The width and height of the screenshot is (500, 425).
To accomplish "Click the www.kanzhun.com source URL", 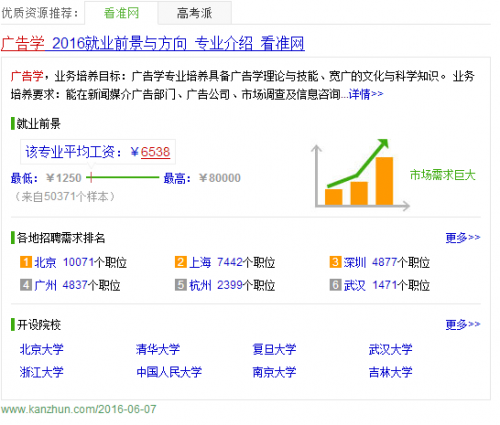I will (78, 409).
